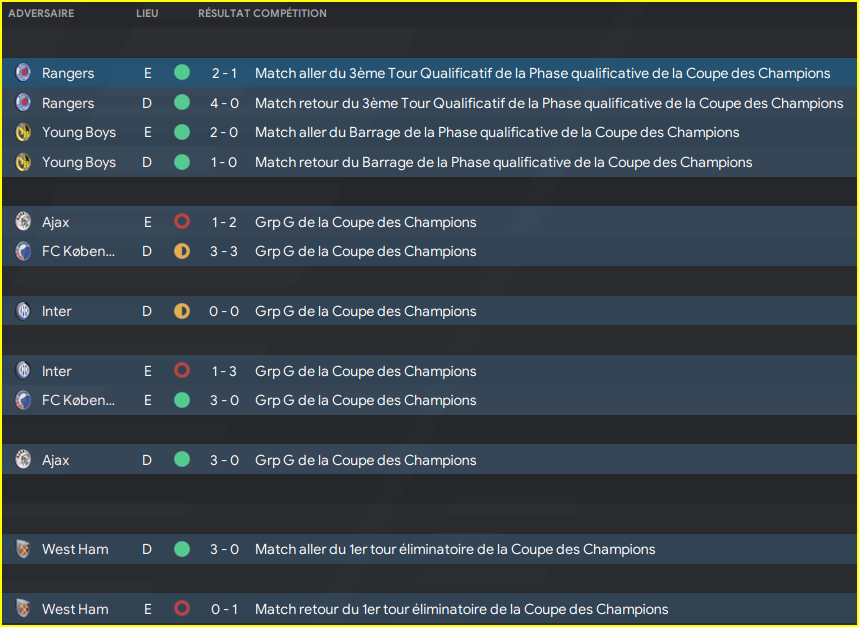Open the Young Boys name in 1-0 row

[x=79, y=162]
